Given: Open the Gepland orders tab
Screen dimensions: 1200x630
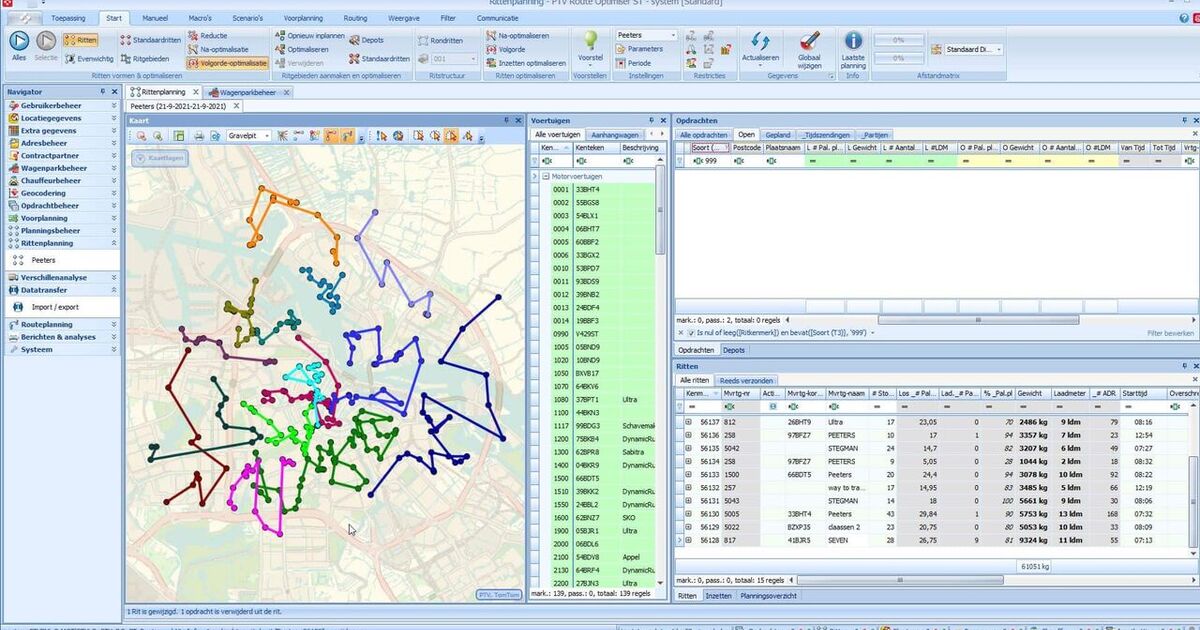Looking at the screenshot, I should pyautogui.click(x=777, y=134).
